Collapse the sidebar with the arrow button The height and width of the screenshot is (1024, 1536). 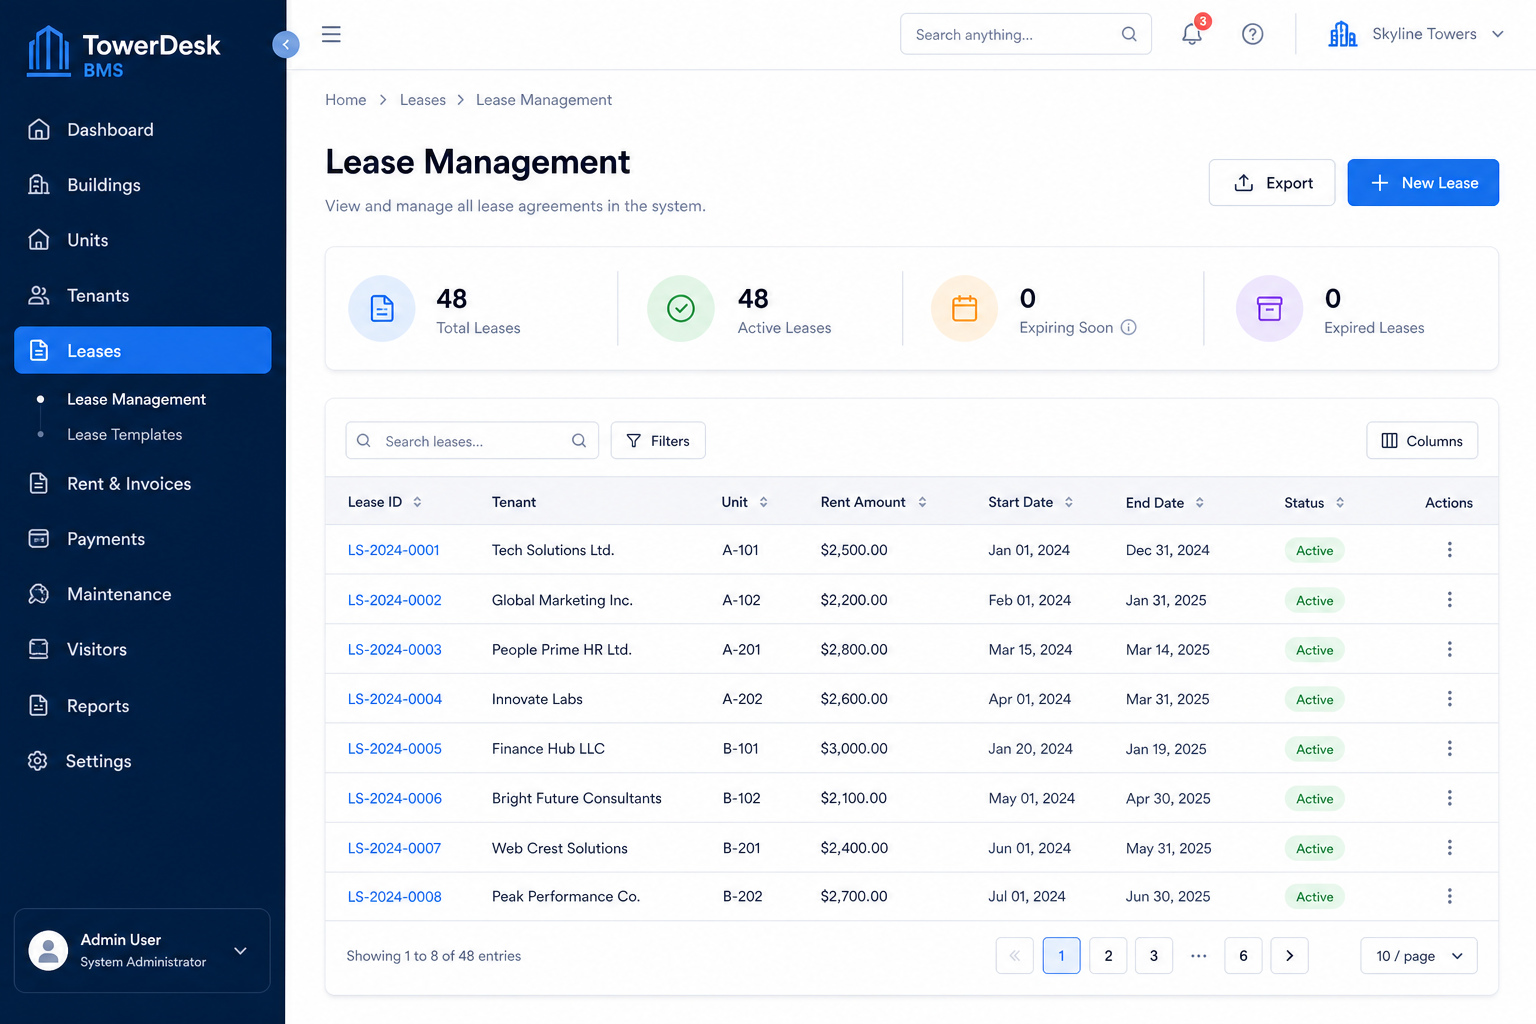pos(286,44)
